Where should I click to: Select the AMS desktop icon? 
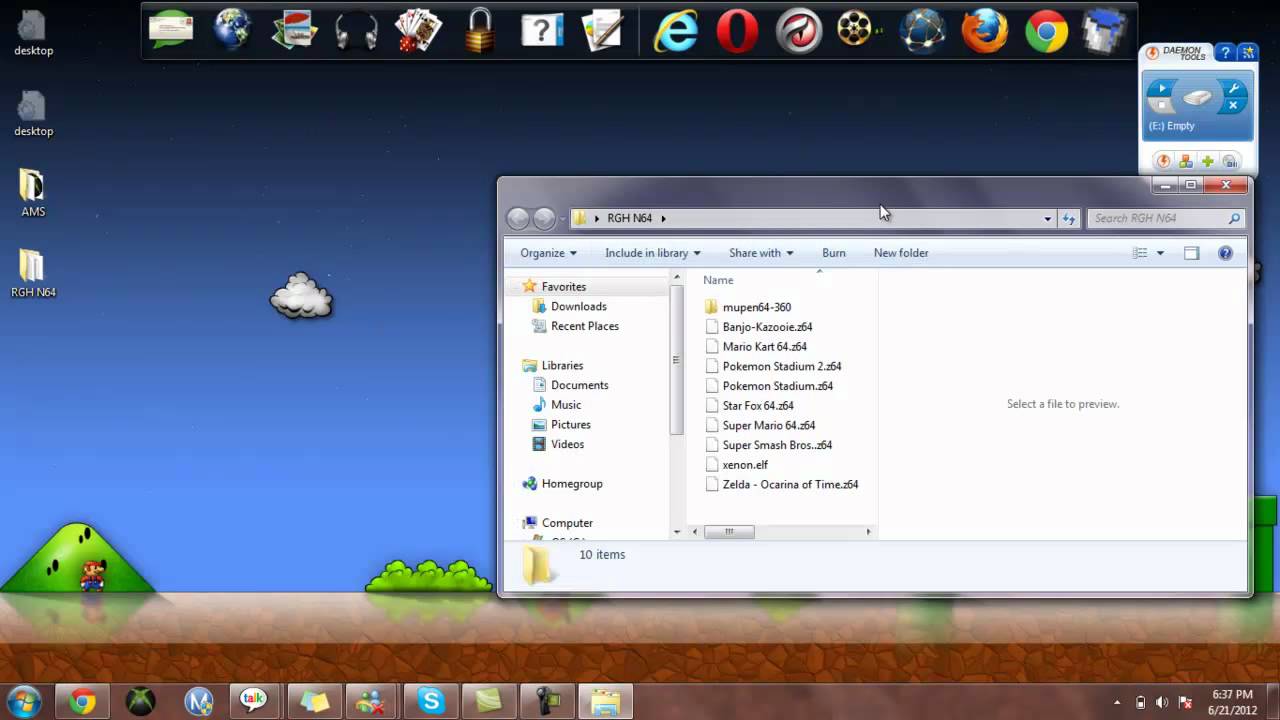point(33,192)
